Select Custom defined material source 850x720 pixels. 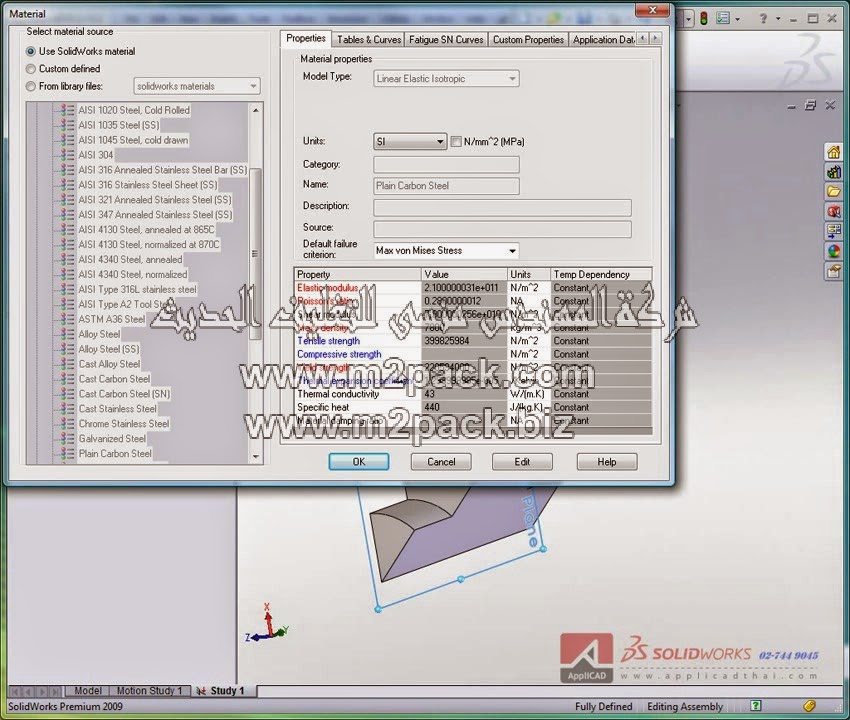(31, 69)
